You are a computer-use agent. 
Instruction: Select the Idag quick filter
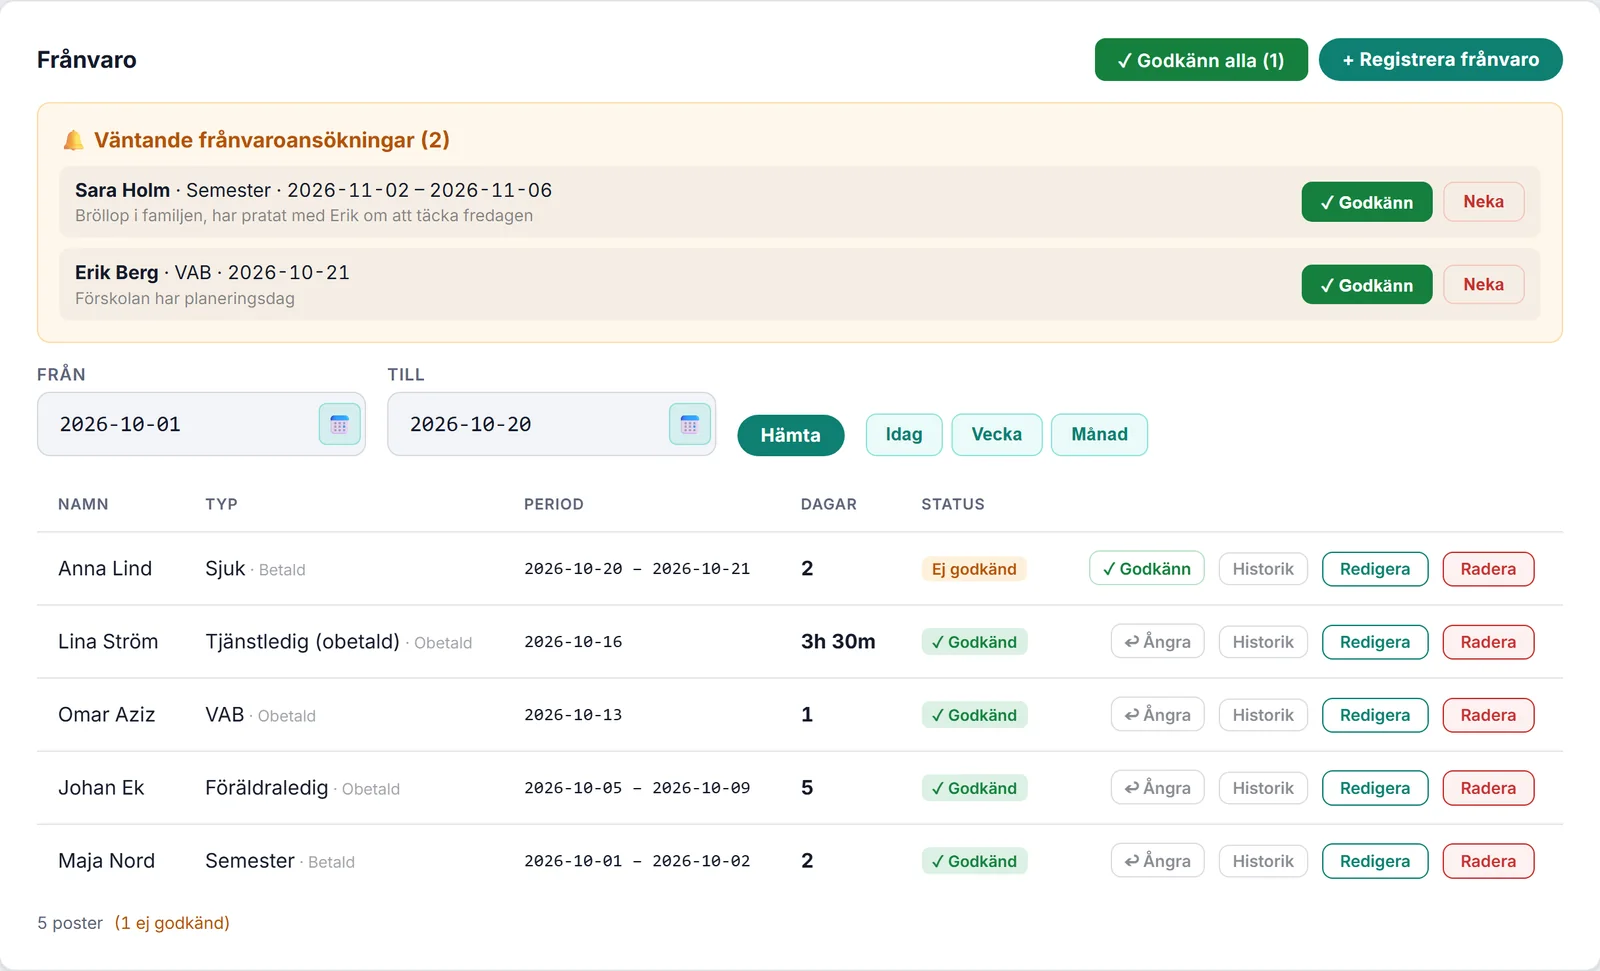(x=904, y=434)
